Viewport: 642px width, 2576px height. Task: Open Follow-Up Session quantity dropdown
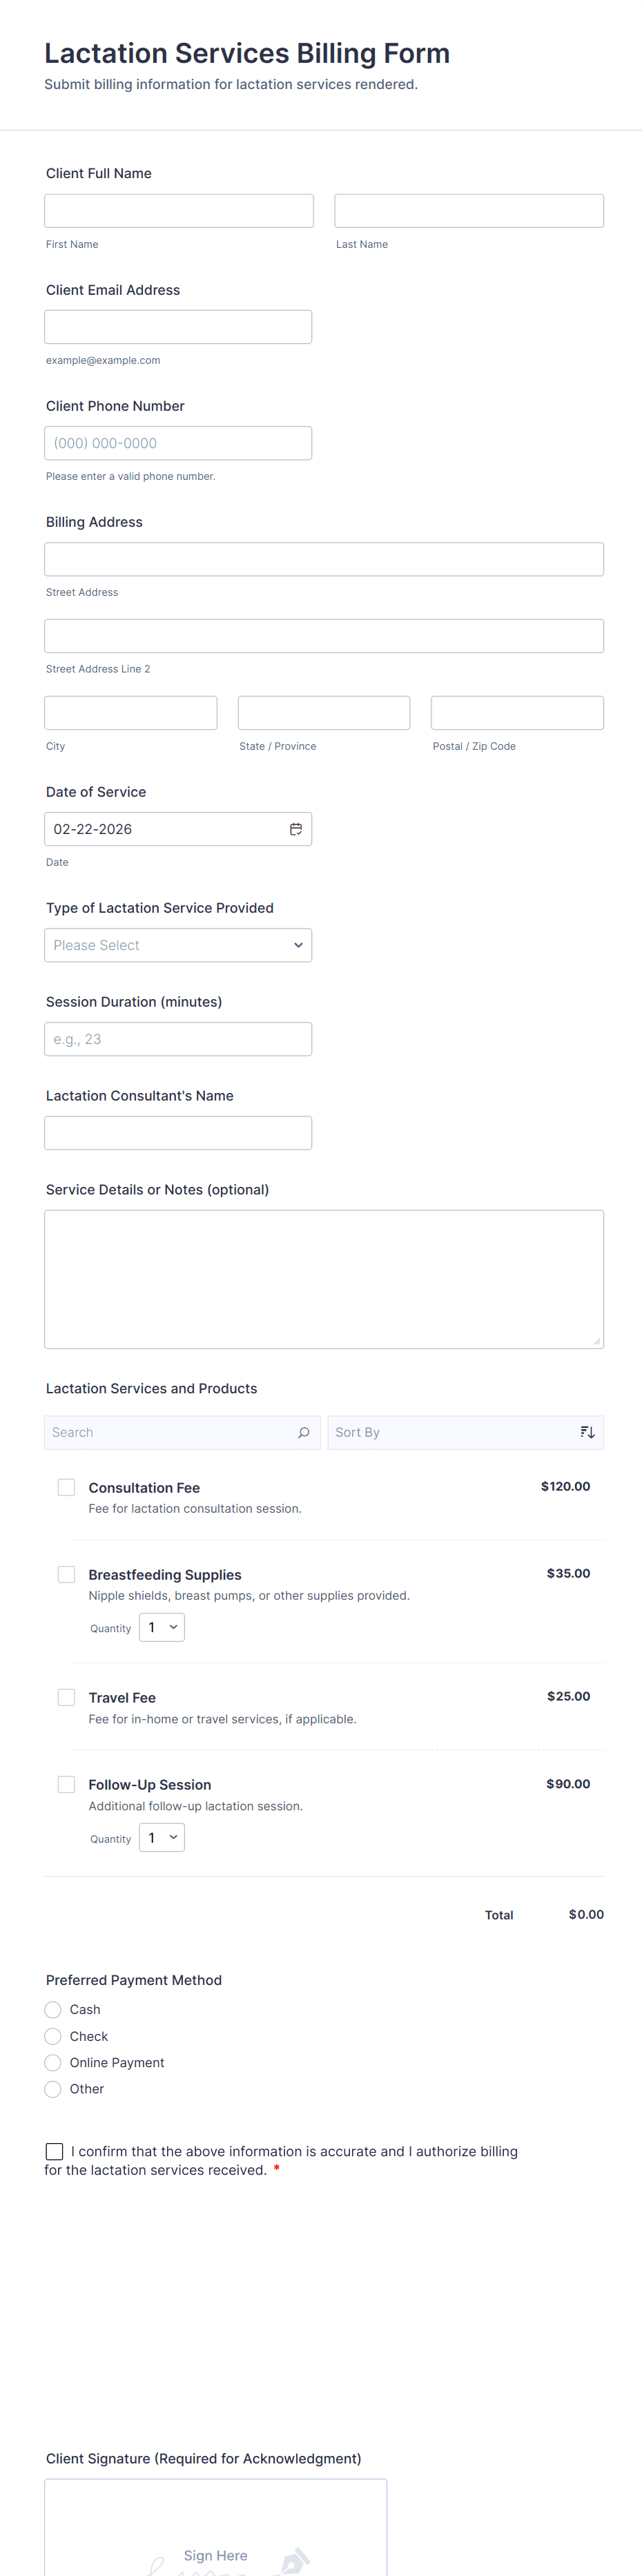click(x=162, y=1837)
